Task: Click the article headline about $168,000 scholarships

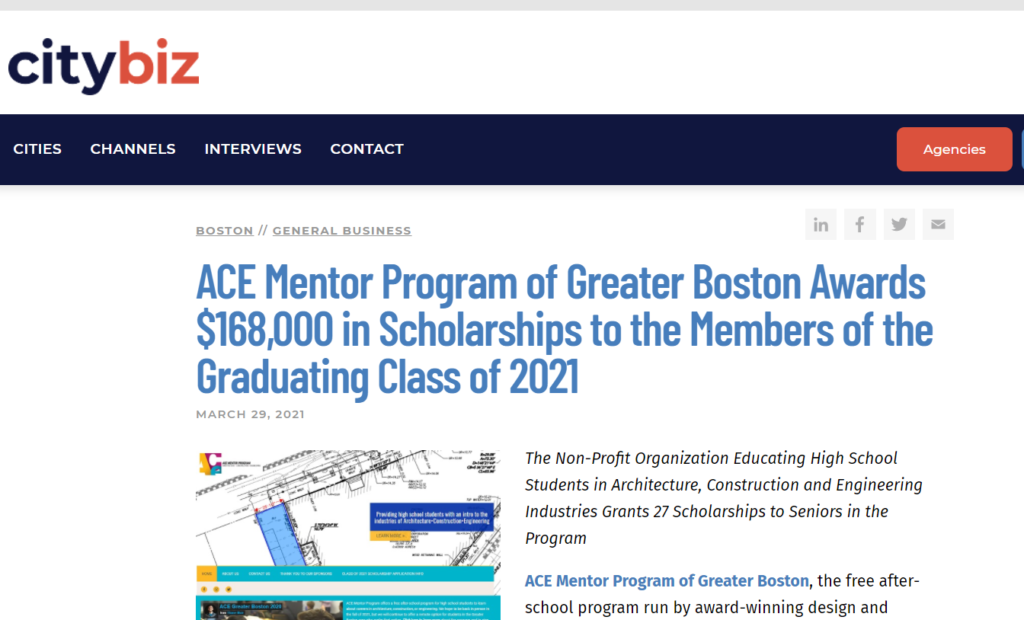Action: pyautogui.click(x=564, y=329)
